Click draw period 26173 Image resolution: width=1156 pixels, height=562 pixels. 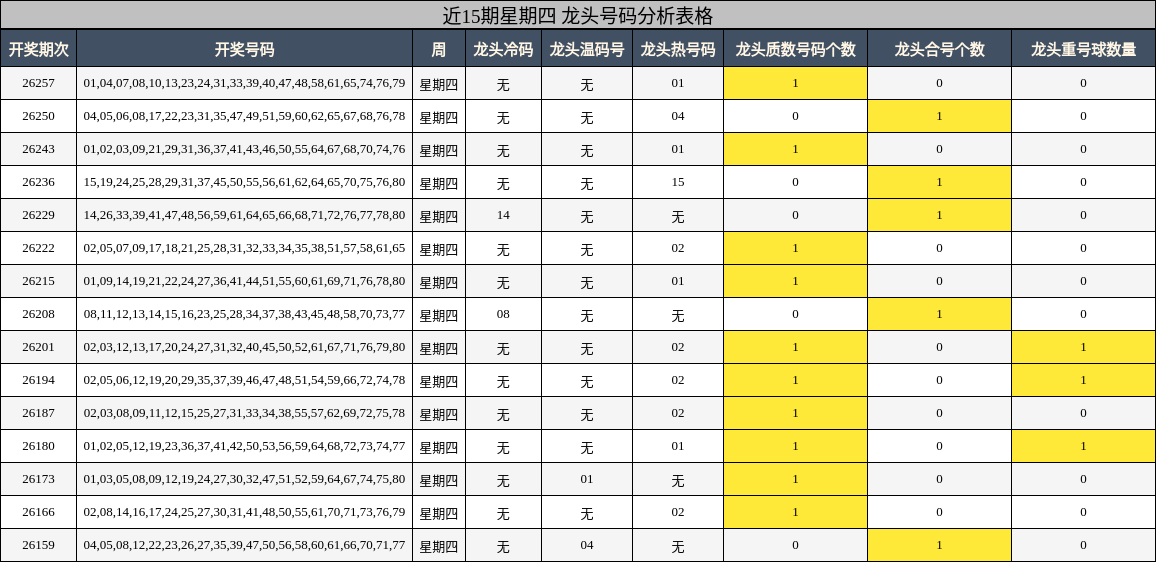pyautogui.click(x=38, y=479)
